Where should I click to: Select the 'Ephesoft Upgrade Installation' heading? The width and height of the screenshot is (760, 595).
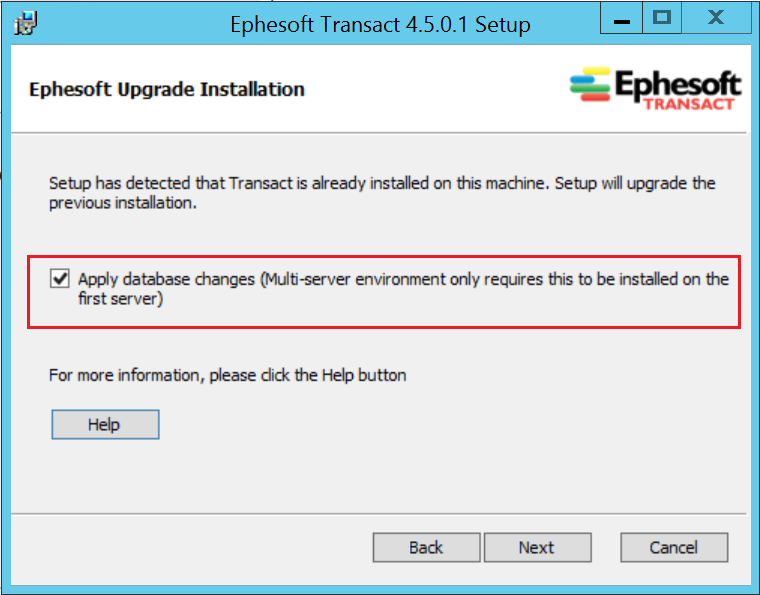[167, 90]
